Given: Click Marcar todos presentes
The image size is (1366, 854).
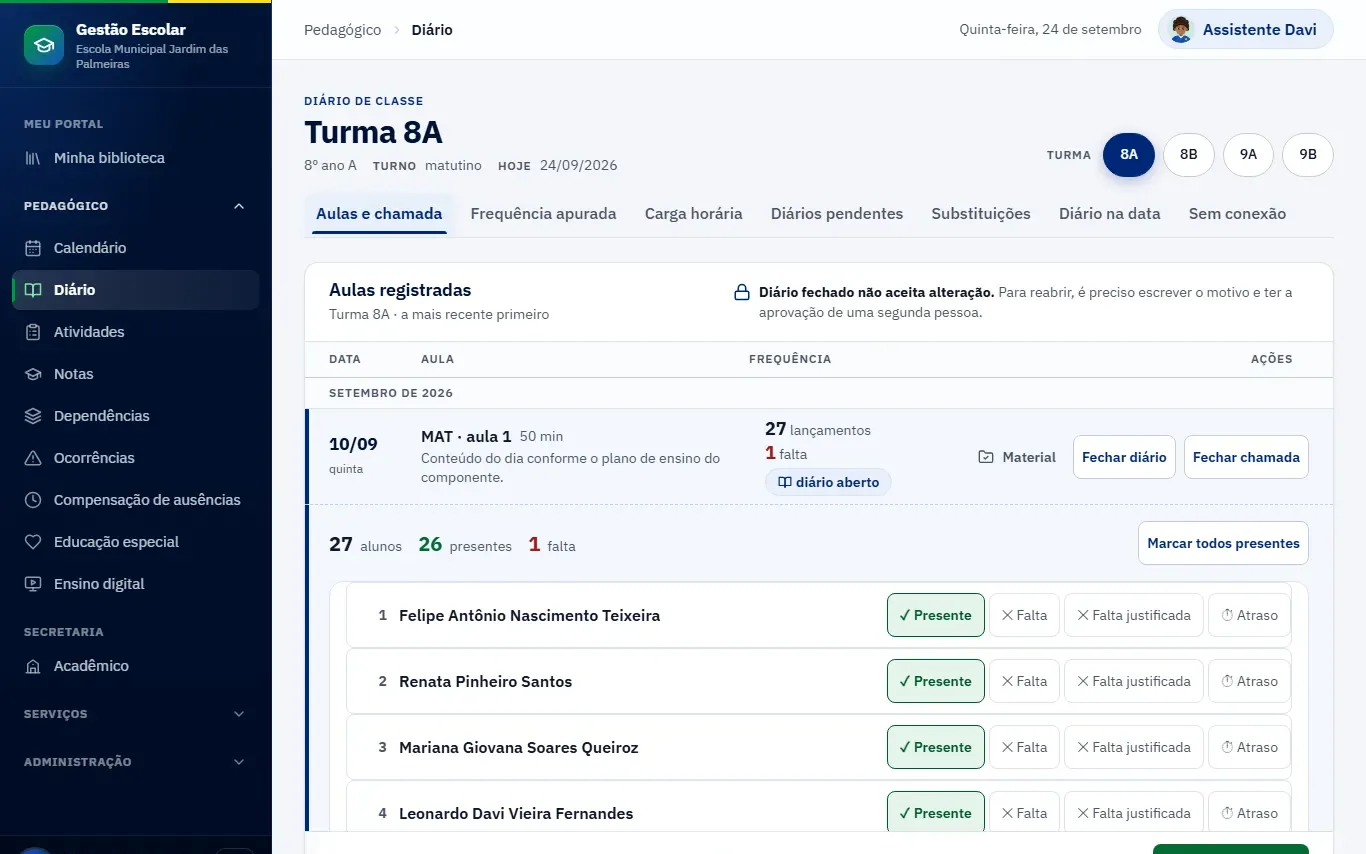Looking at the screenshot, I should pos(1223,543).
